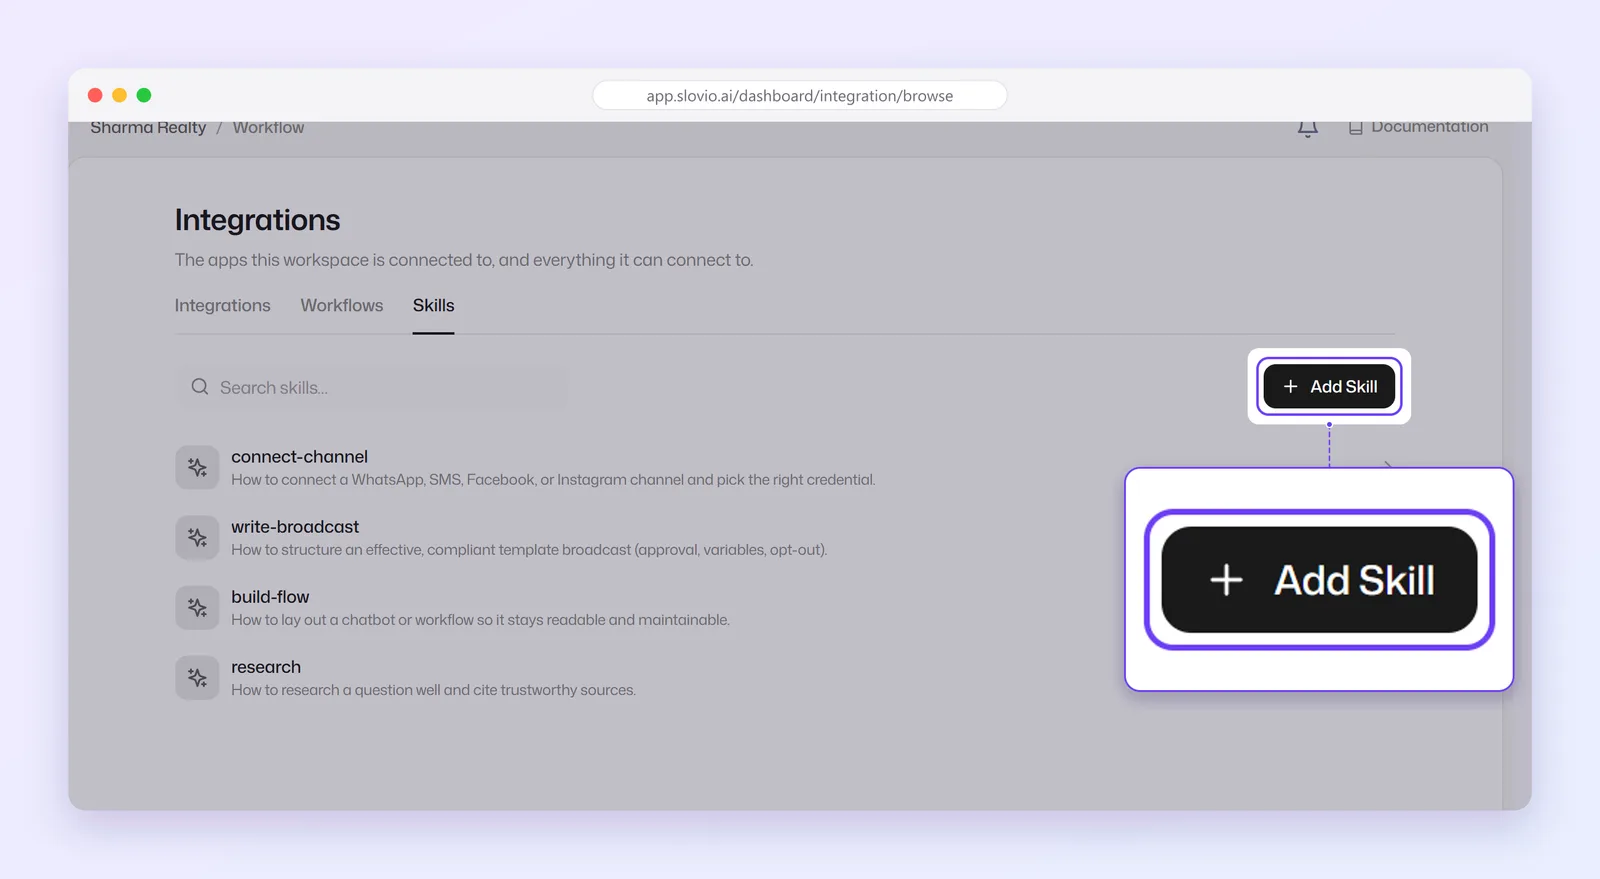Viewport: 1600px width, 879px height.
Task: Click the magnifier icon in skills search
Action: [200, 387]
